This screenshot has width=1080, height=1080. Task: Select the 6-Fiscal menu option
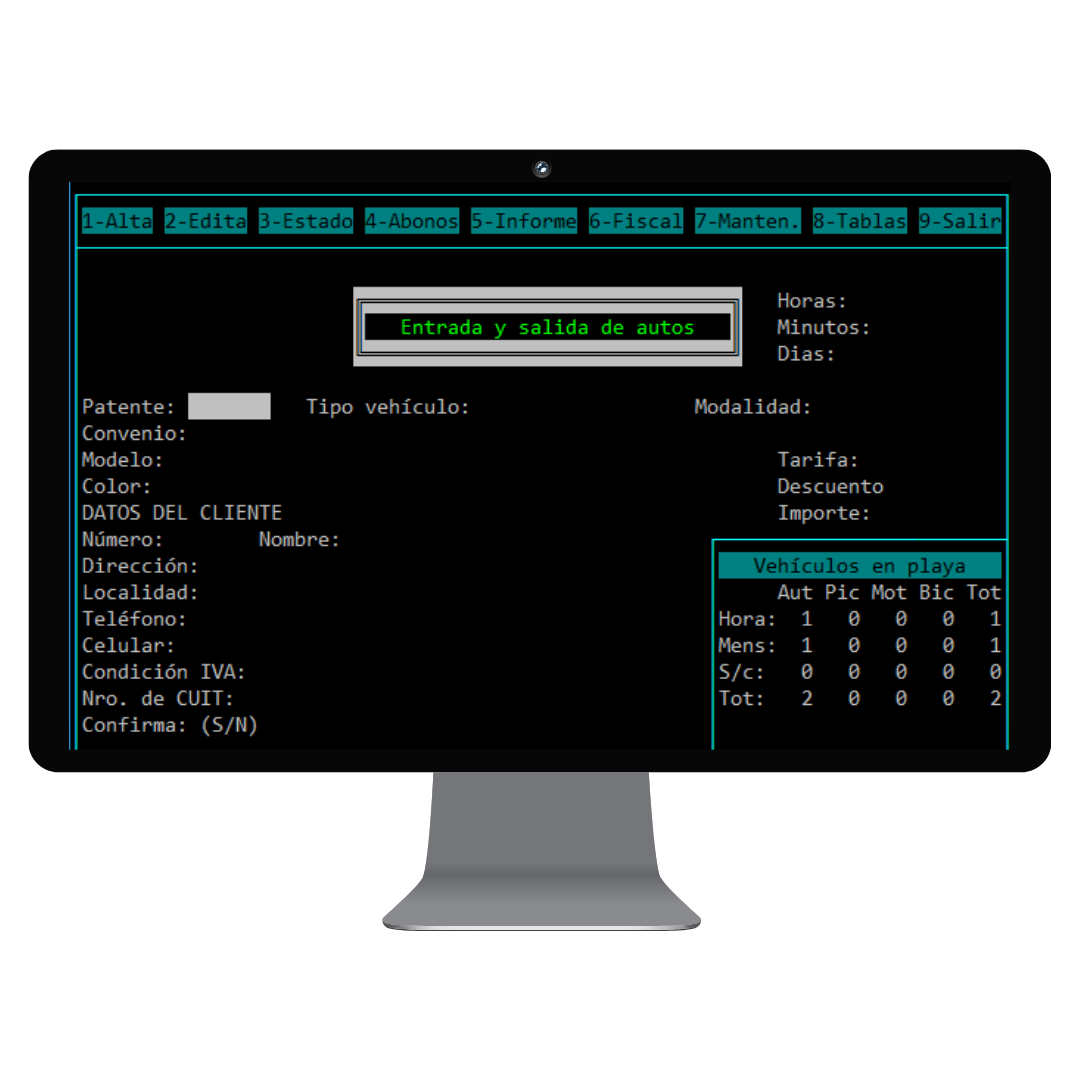point(635,221)
